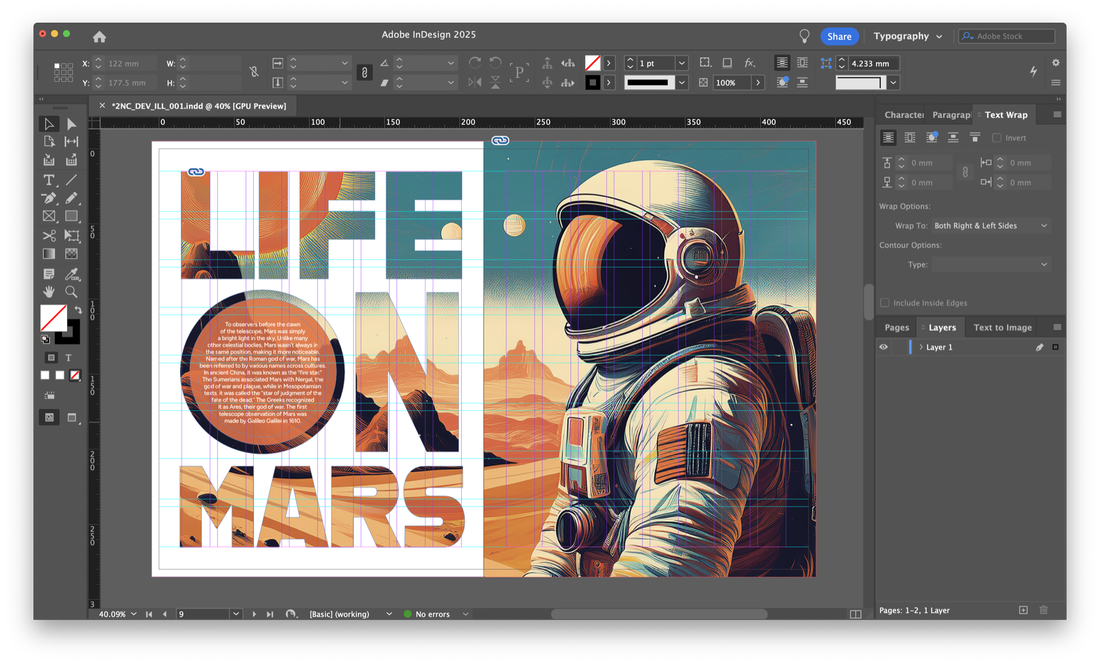Select the Free Transform tool
The image size is (1100, 664).
(x=72, y=236)
